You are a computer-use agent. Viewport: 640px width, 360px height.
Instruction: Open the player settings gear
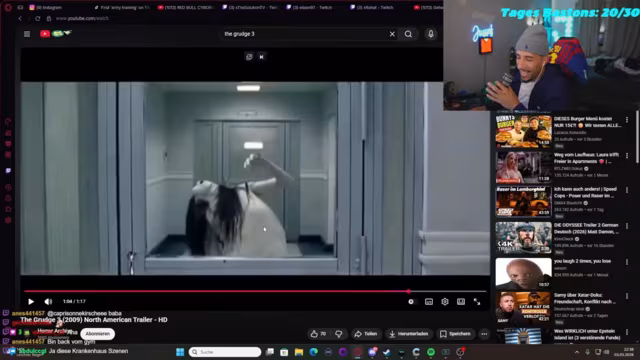pyautogui.click(x=444, y=302)
